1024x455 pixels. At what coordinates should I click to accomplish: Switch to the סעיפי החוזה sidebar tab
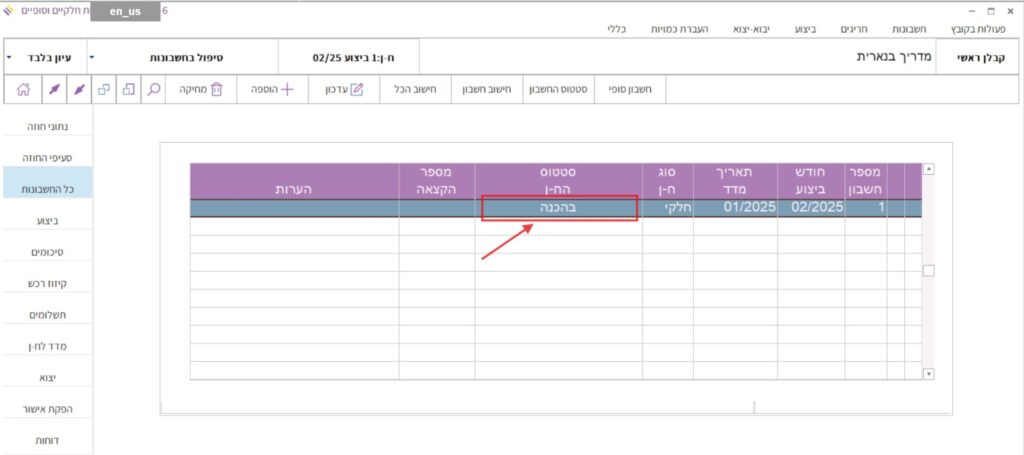click(x=46, y=157)
